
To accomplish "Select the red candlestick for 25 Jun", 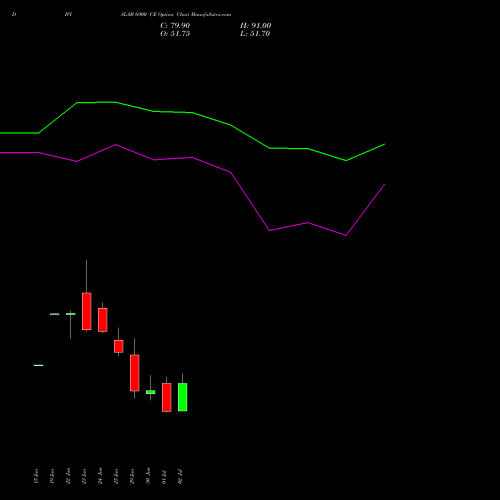I will tap(119, 346).
